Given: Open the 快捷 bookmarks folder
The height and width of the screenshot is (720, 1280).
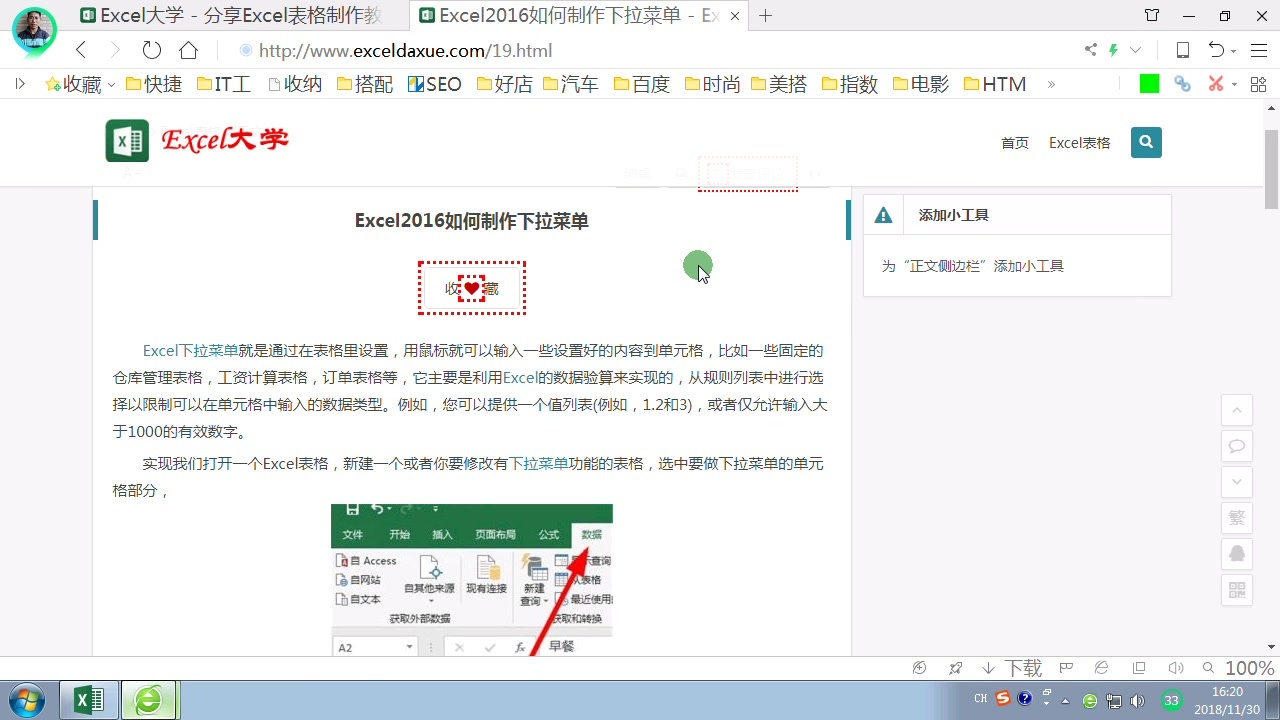Looking at the screenshot, I should coord(154,85).
